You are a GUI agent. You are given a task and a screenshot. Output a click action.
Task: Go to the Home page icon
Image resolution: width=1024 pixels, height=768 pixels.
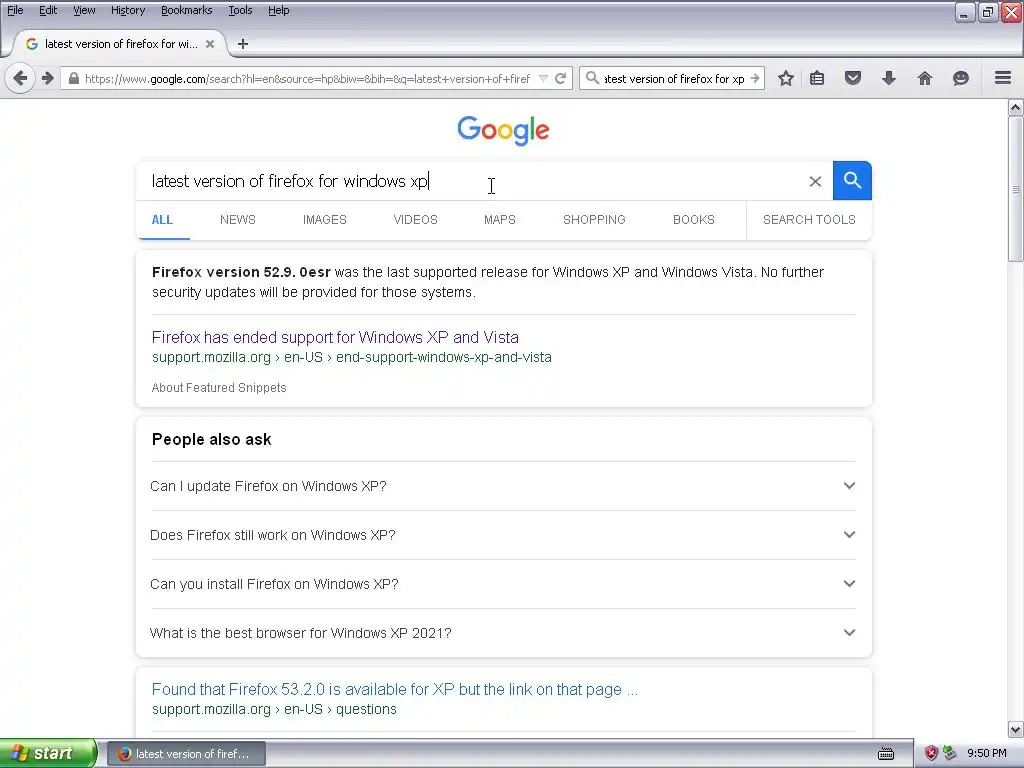click(925, 78)
